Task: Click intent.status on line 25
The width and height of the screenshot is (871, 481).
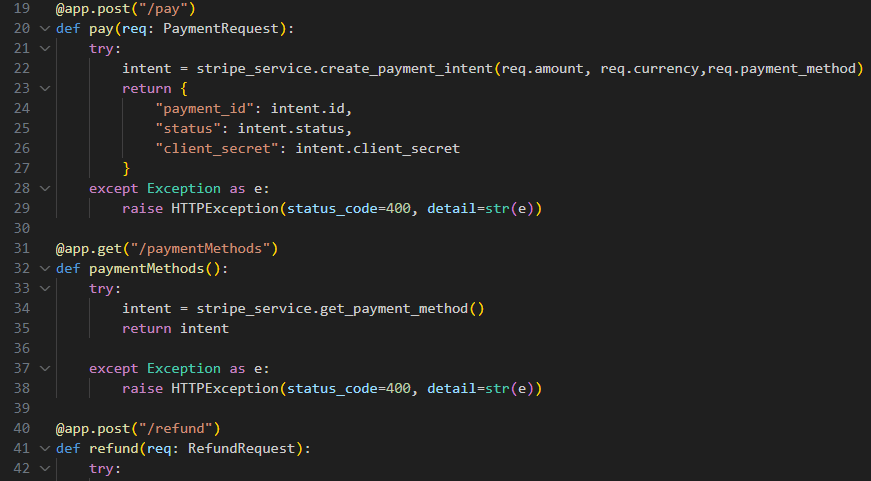Action: click(x=291, y=128)
